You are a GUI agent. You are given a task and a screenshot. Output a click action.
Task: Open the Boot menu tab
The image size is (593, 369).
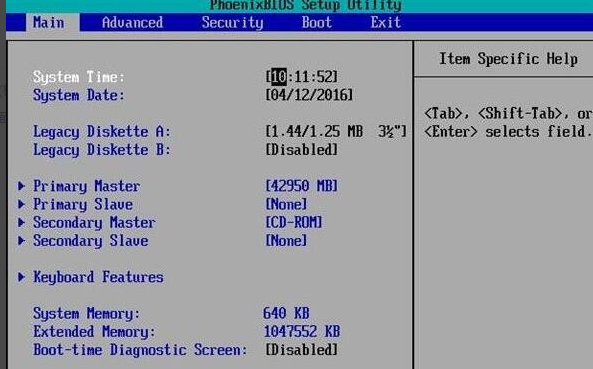pos(317,22)
